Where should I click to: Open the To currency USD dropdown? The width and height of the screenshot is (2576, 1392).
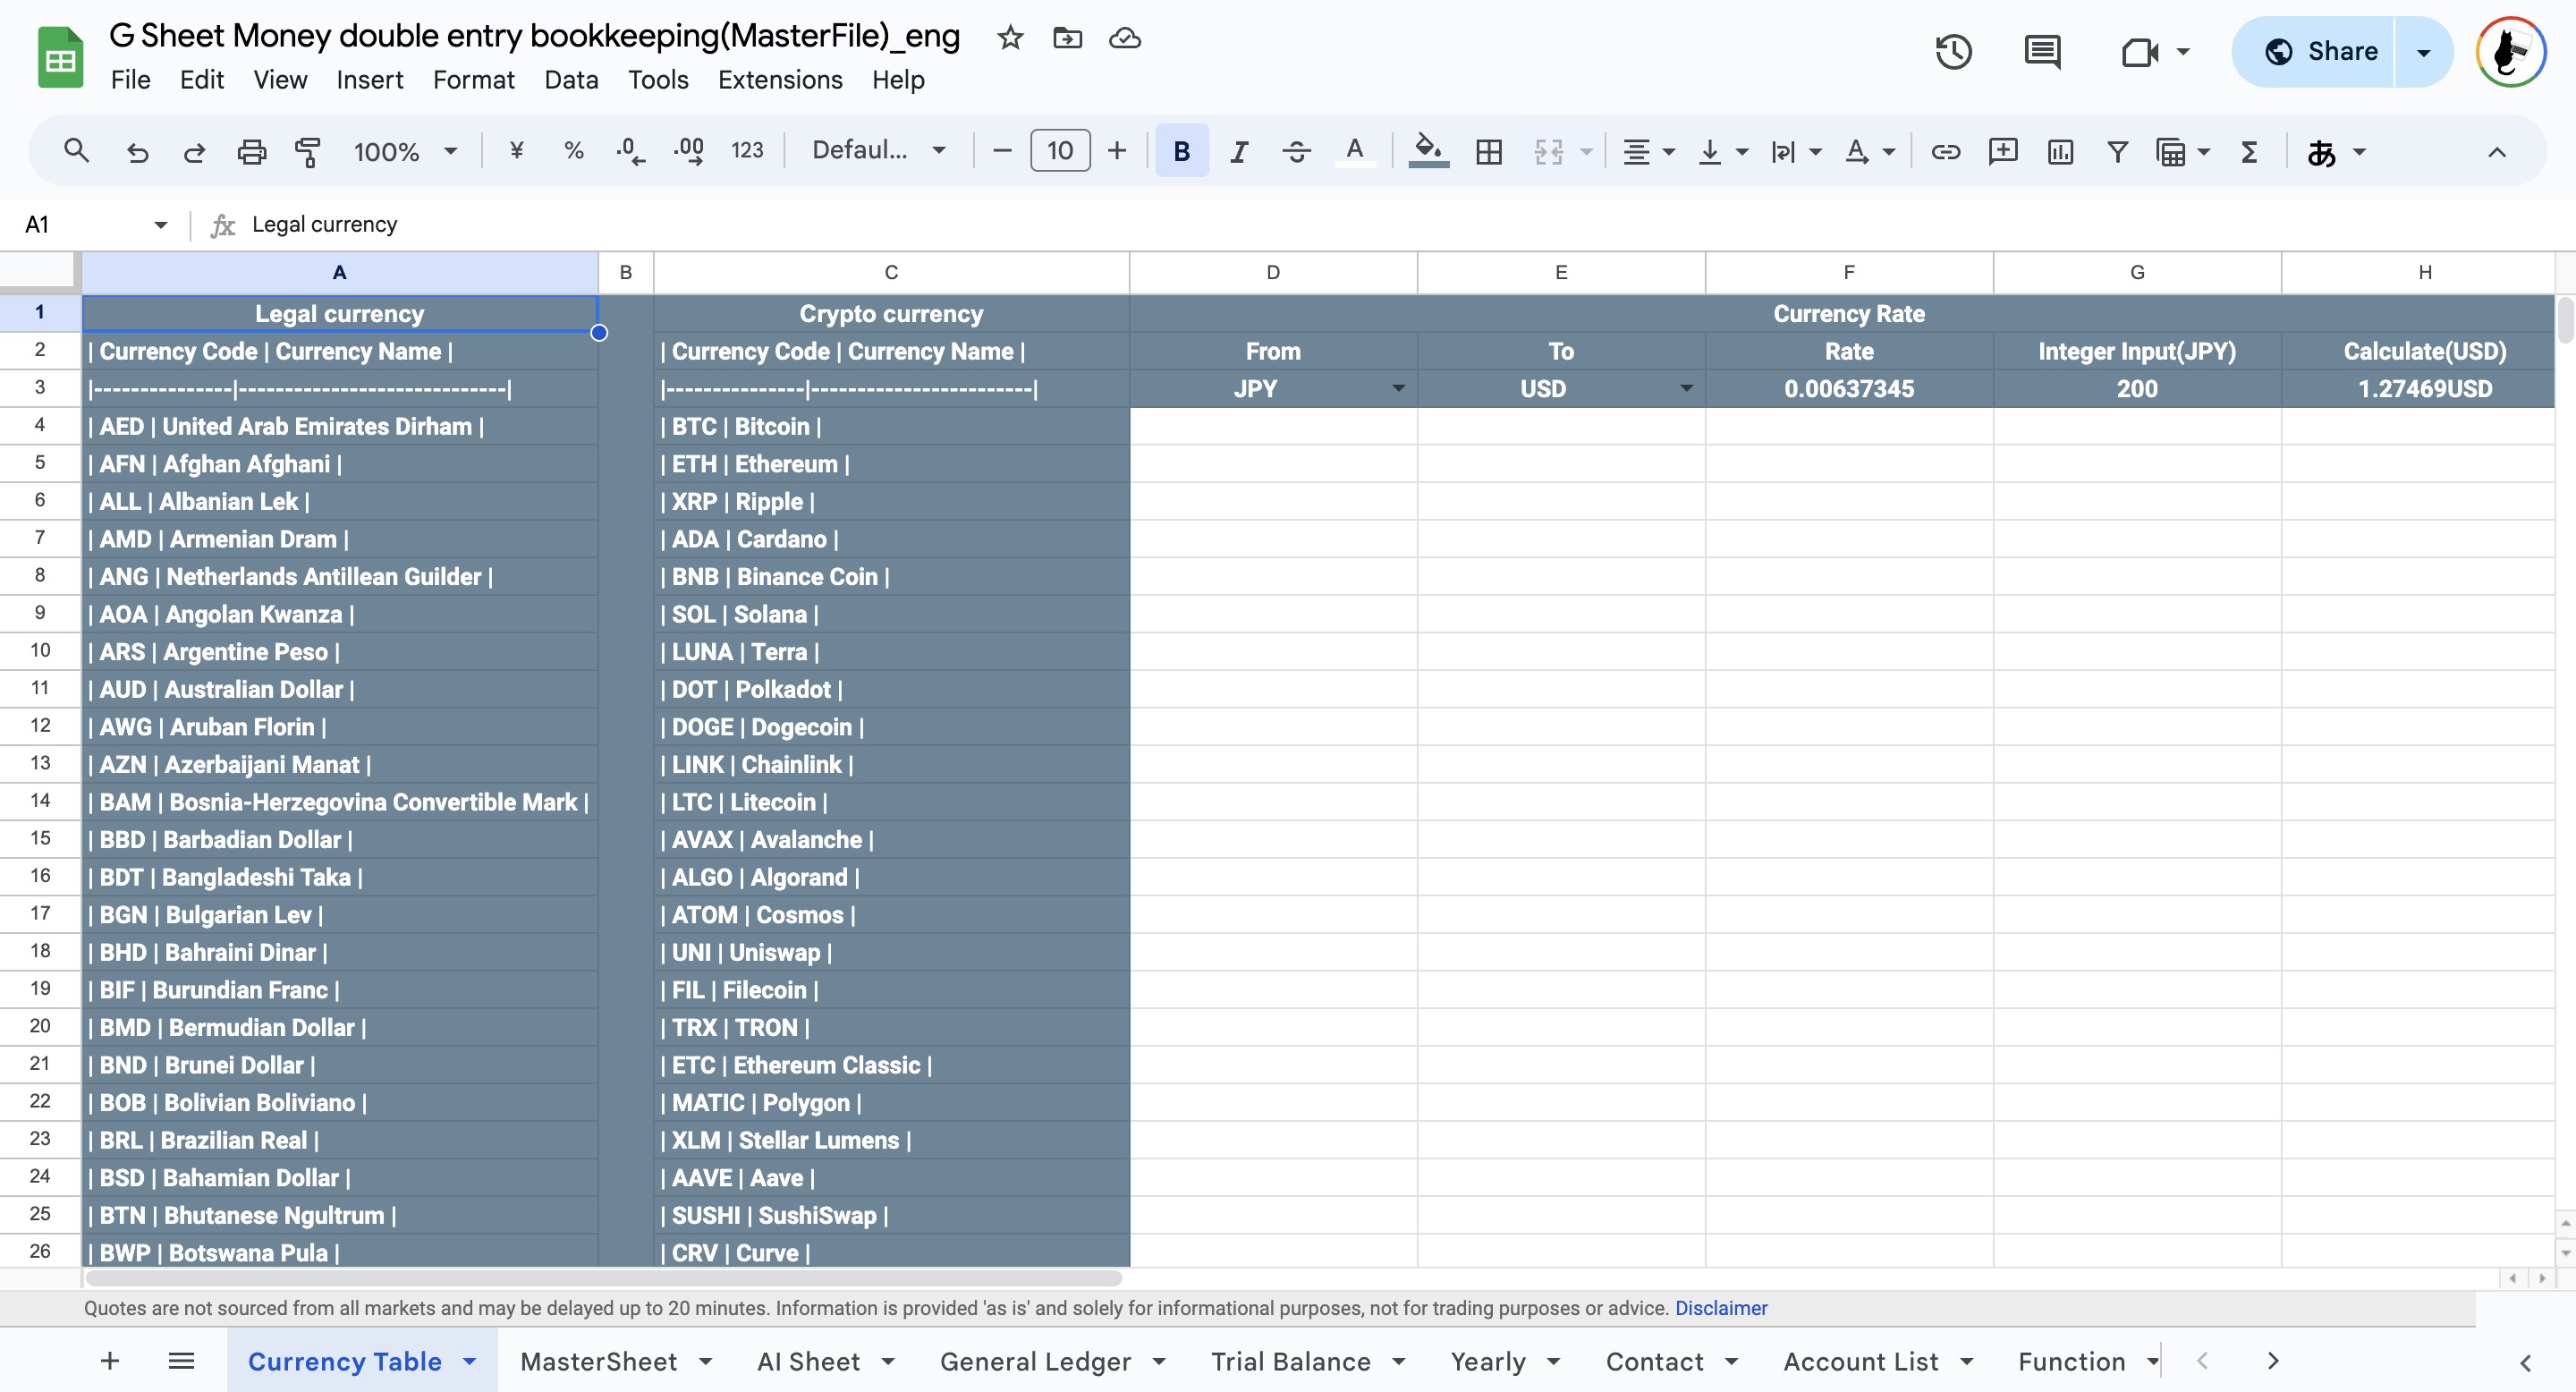coord(1686,389)
